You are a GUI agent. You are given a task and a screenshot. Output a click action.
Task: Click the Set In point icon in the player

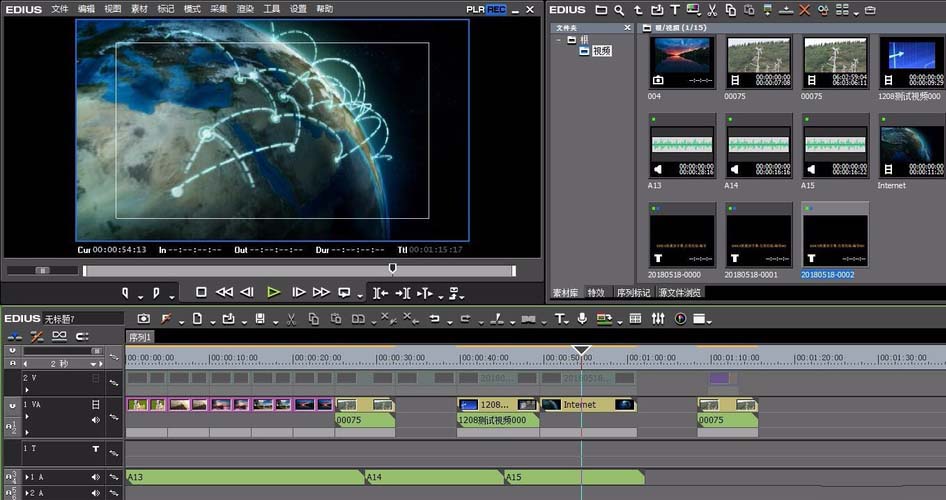[126, 293]
